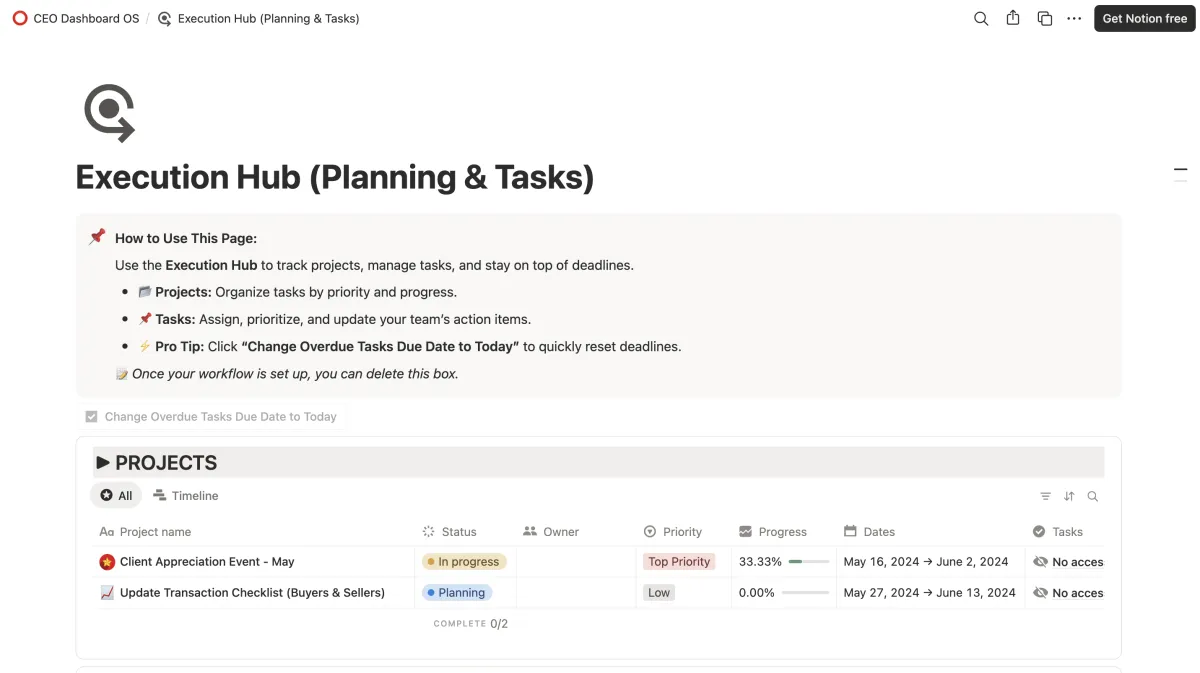Viewport: 1200px width, 673px height.
Task: Click the hidden-eye No access in first row
Action: point(1041,562)
